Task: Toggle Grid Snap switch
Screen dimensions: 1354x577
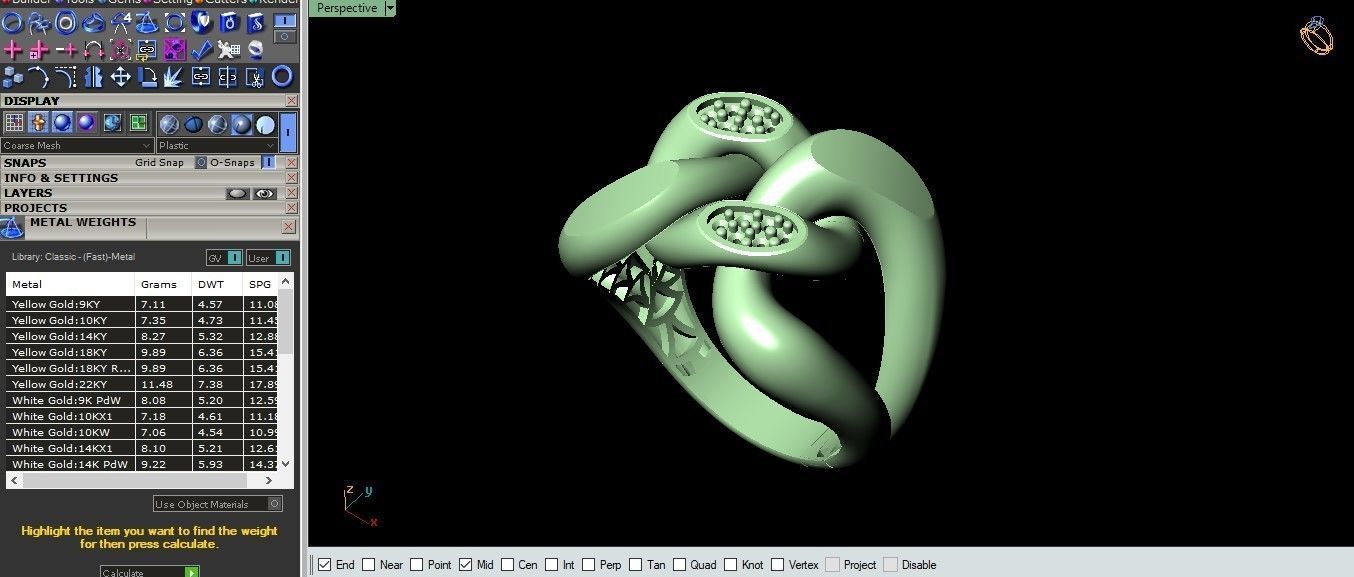Action: point(201,162)
